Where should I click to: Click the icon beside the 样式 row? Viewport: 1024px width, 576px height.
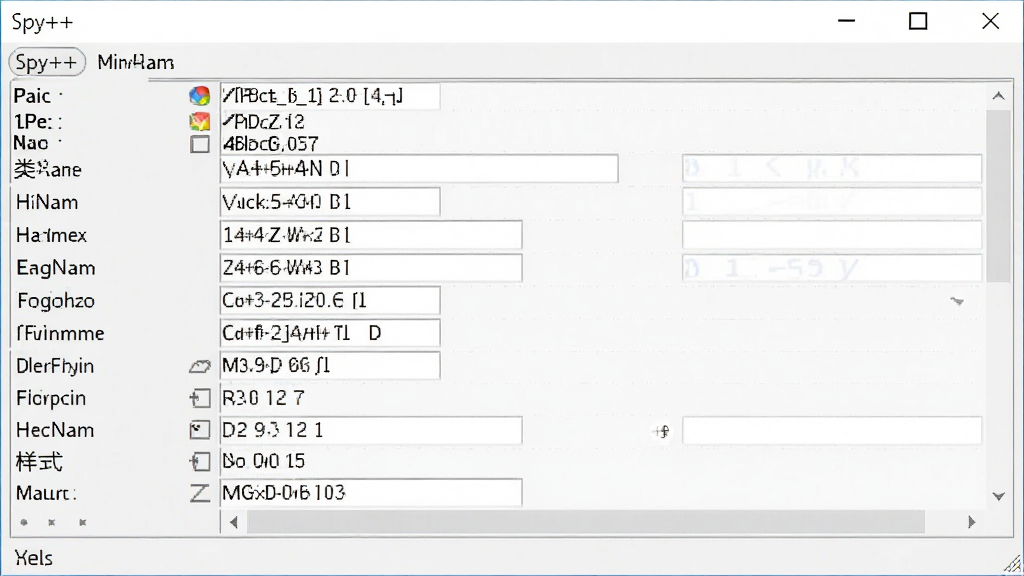(x=200, y=462)
